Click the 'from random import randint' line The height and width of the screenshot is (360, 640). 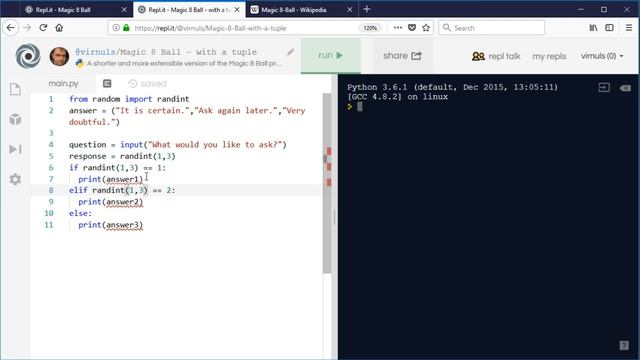click(x=129, y=99)
